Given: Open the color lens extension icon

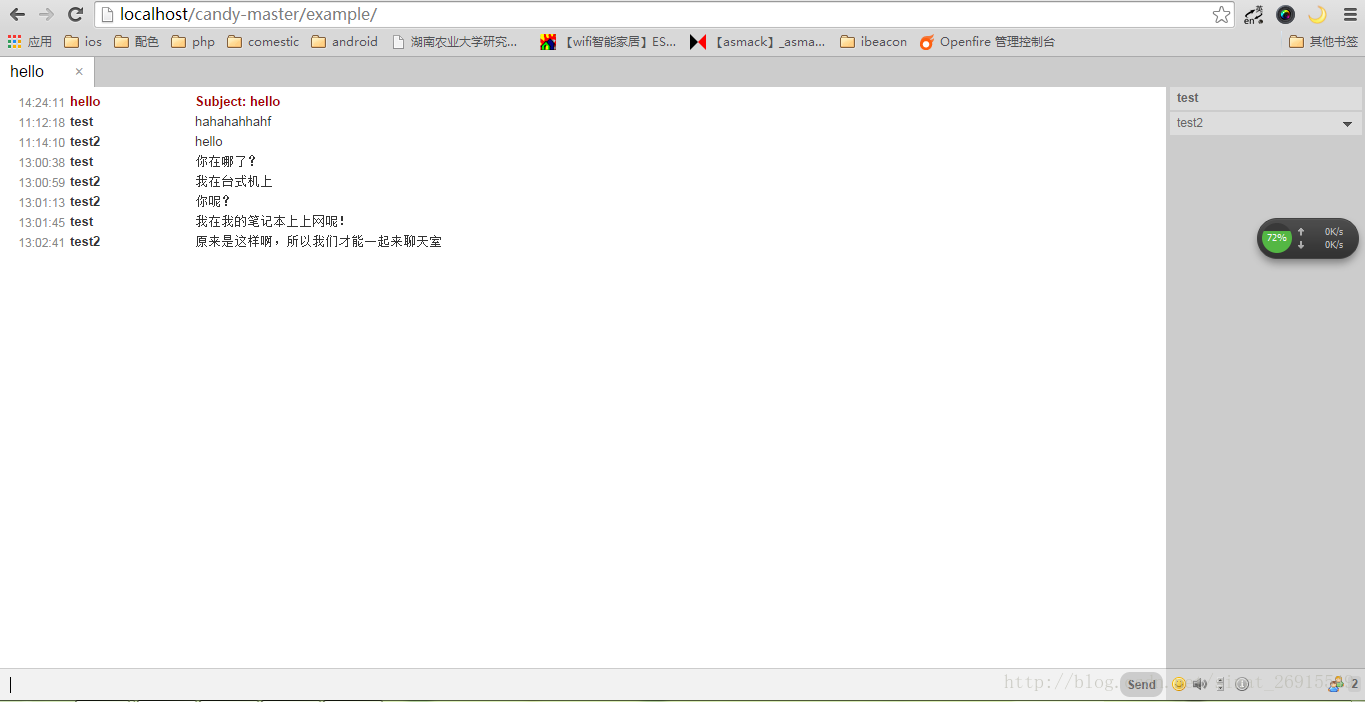Looking at the screenshot, I should tap(1285, 14).
